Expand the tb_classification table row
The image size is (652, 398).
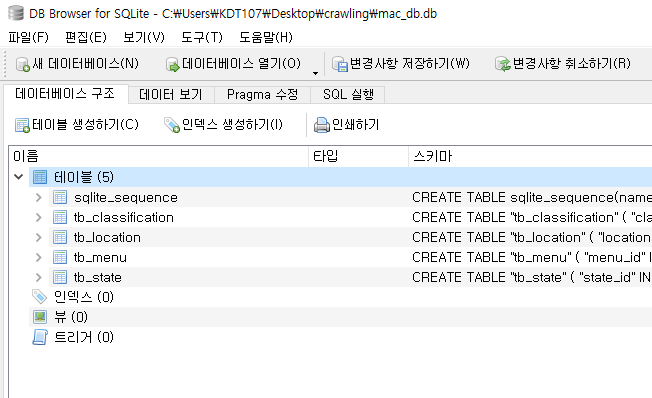click(x=39, y=217)
